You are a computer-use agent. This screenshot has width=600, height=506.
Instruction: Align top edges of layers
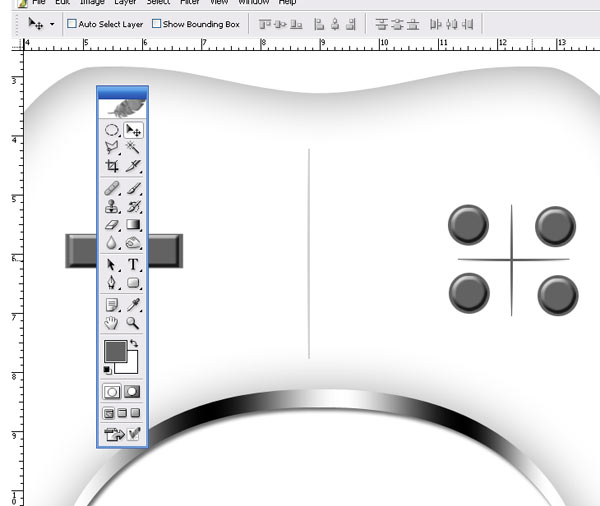[265, 24]
